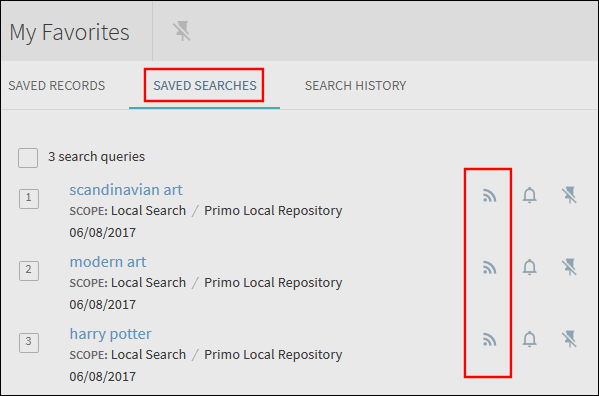
Task: Run the modern art saved search
Action: 108,262
